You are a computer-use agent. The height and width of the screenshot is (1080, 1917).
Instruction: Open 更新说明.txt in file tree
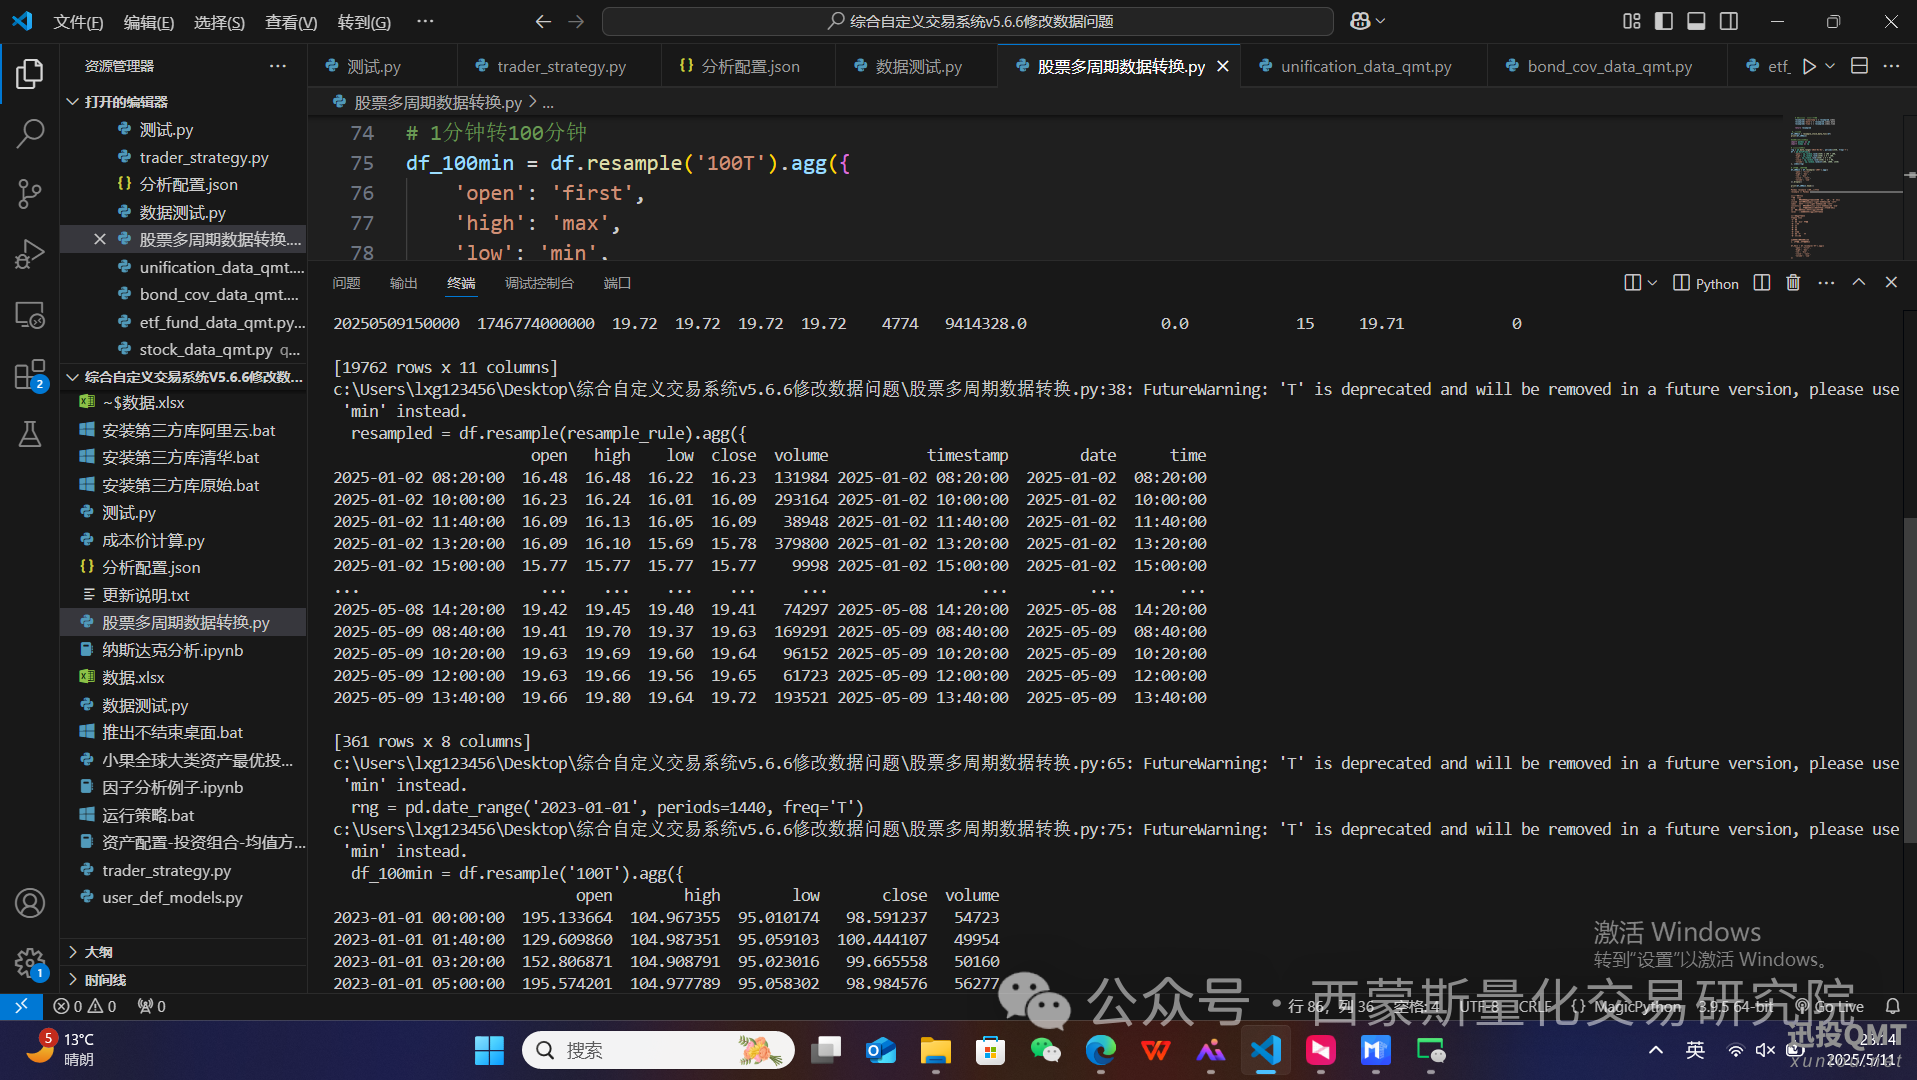click(x=146, y=595)
